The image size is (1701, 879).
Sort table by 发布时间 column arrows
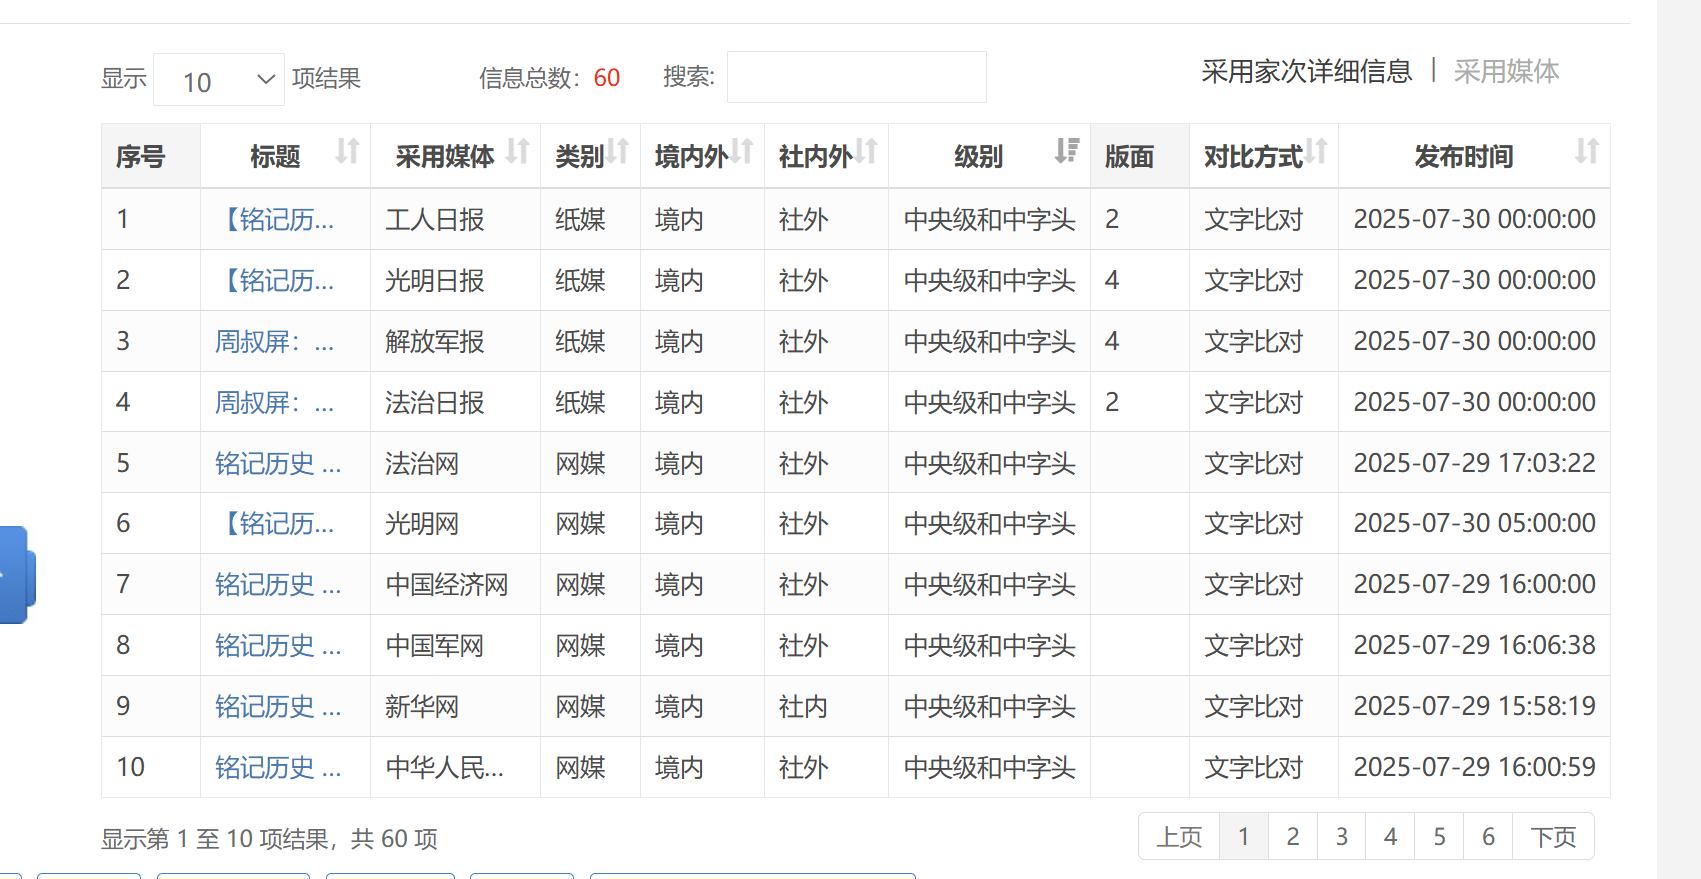[1587, 152]
